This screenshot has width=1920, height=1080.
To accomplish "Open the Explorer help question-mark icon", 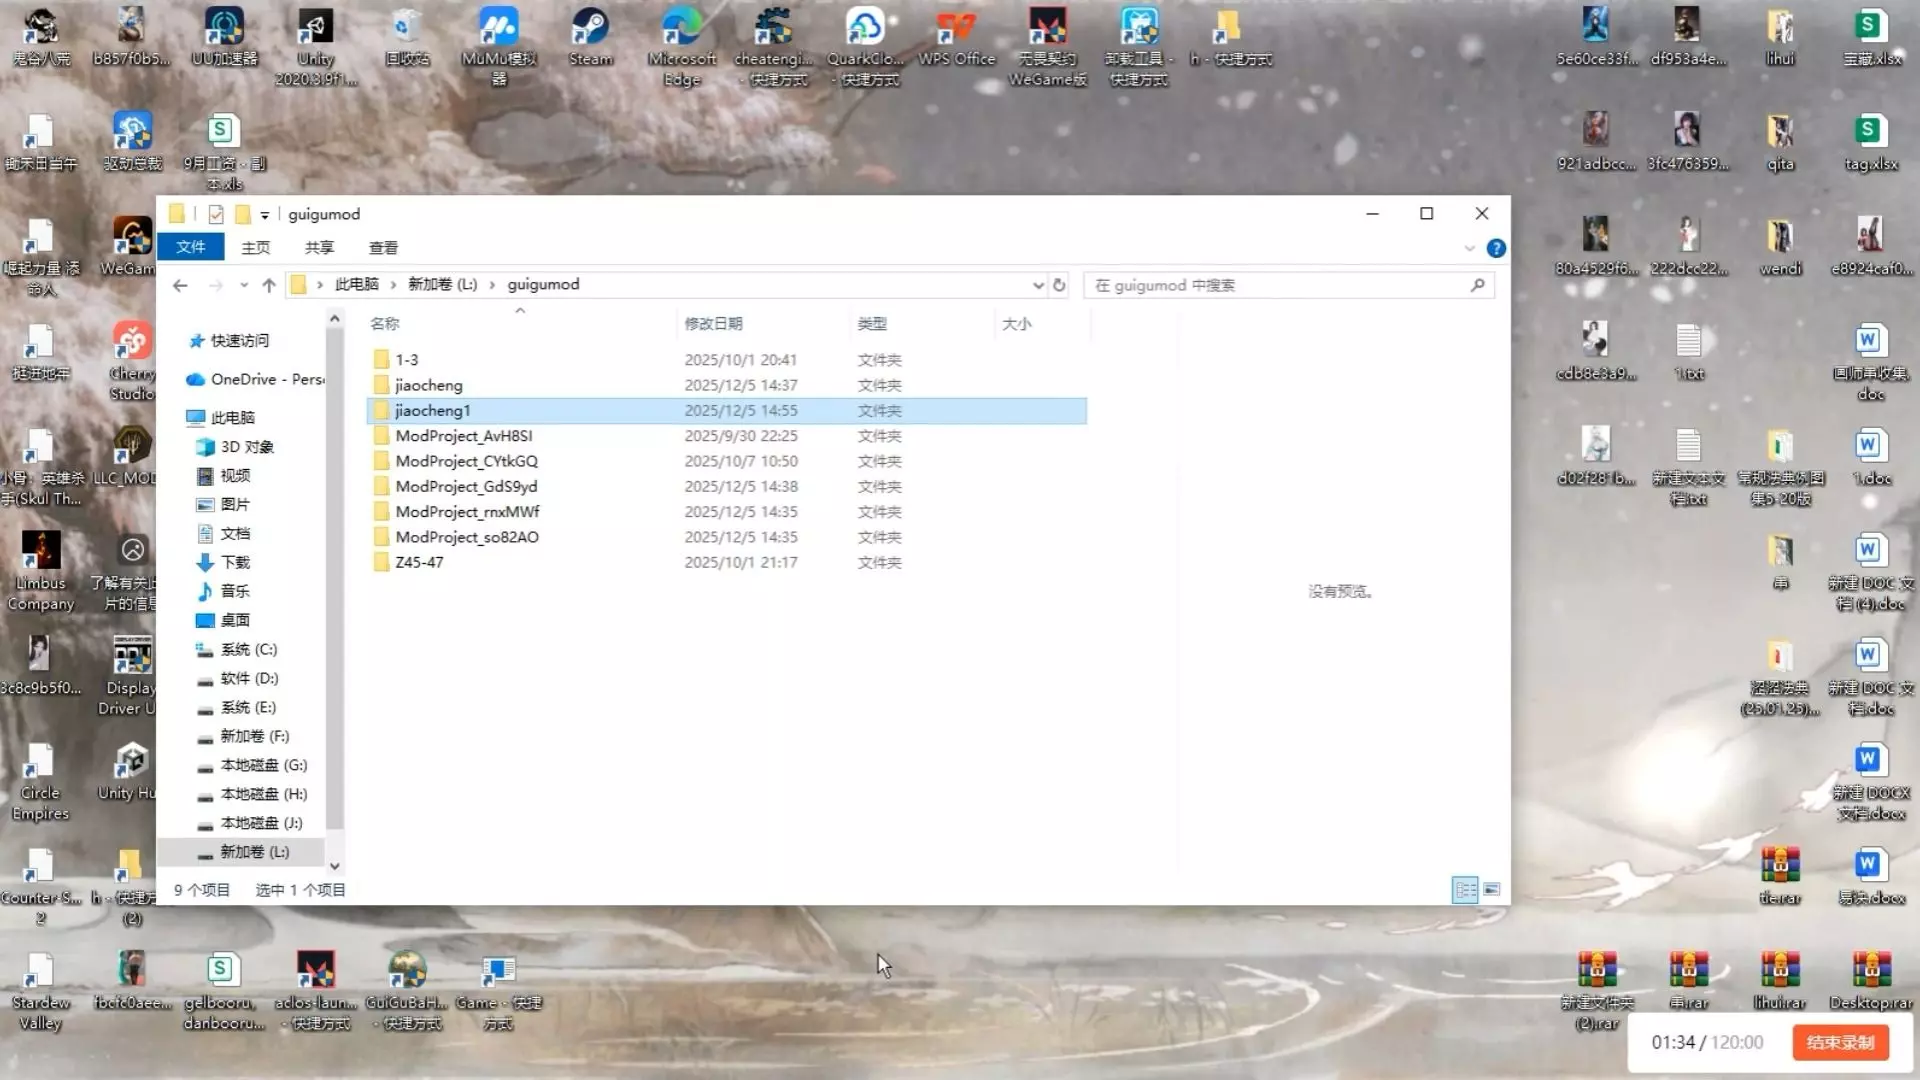I will (1496, 248).
